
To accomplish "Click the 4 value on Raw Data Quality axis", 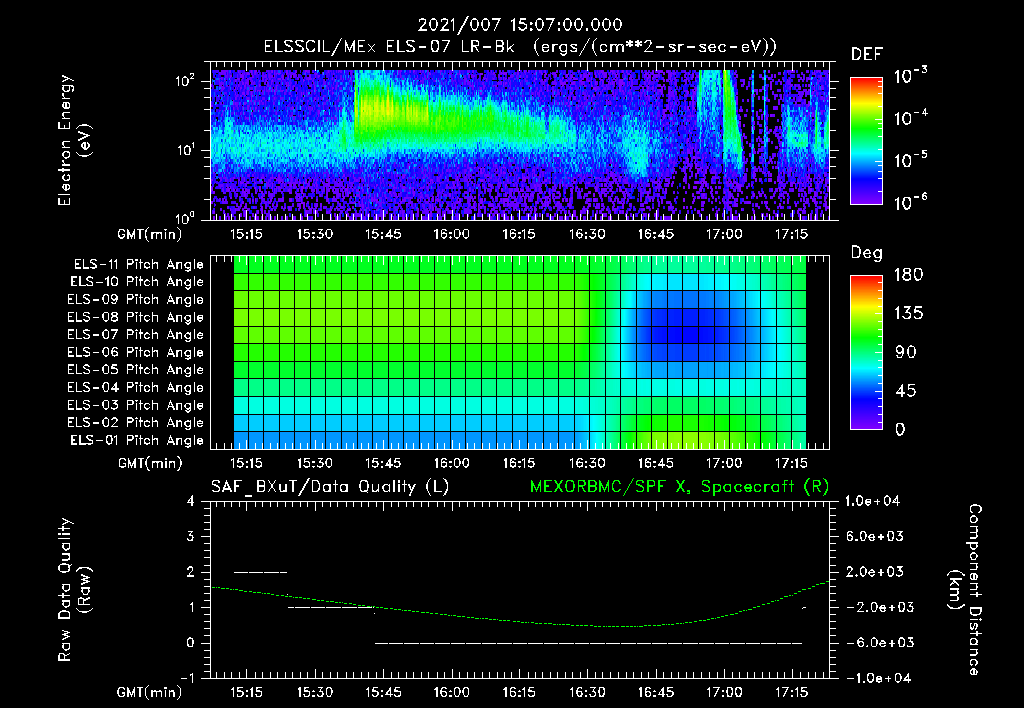I will [x=191, y=502].
